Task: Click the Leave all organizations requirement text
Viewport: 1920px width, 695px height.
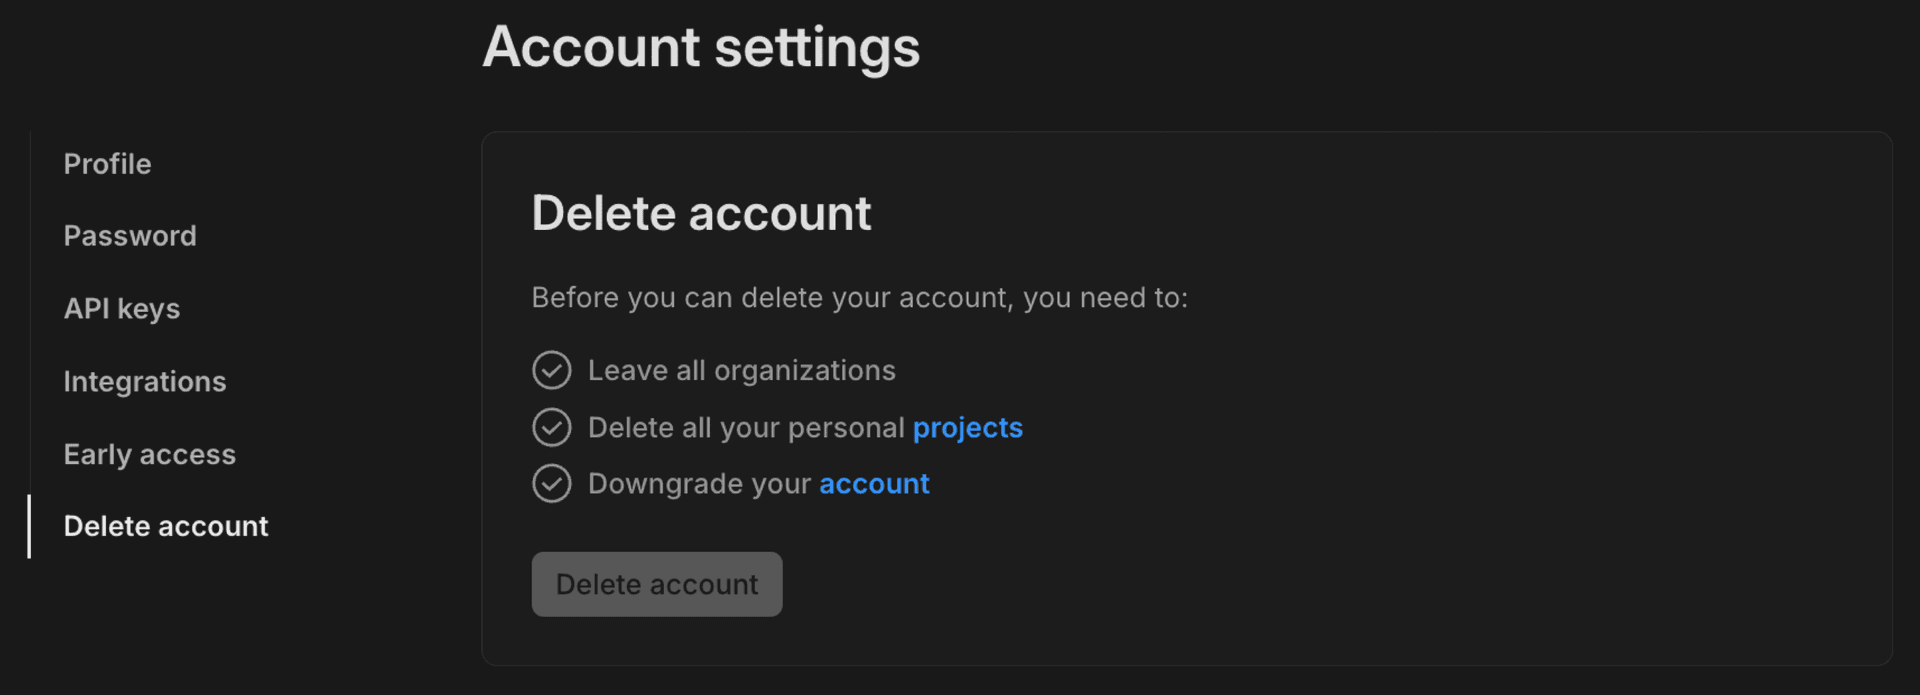Action: coord(741,371)
